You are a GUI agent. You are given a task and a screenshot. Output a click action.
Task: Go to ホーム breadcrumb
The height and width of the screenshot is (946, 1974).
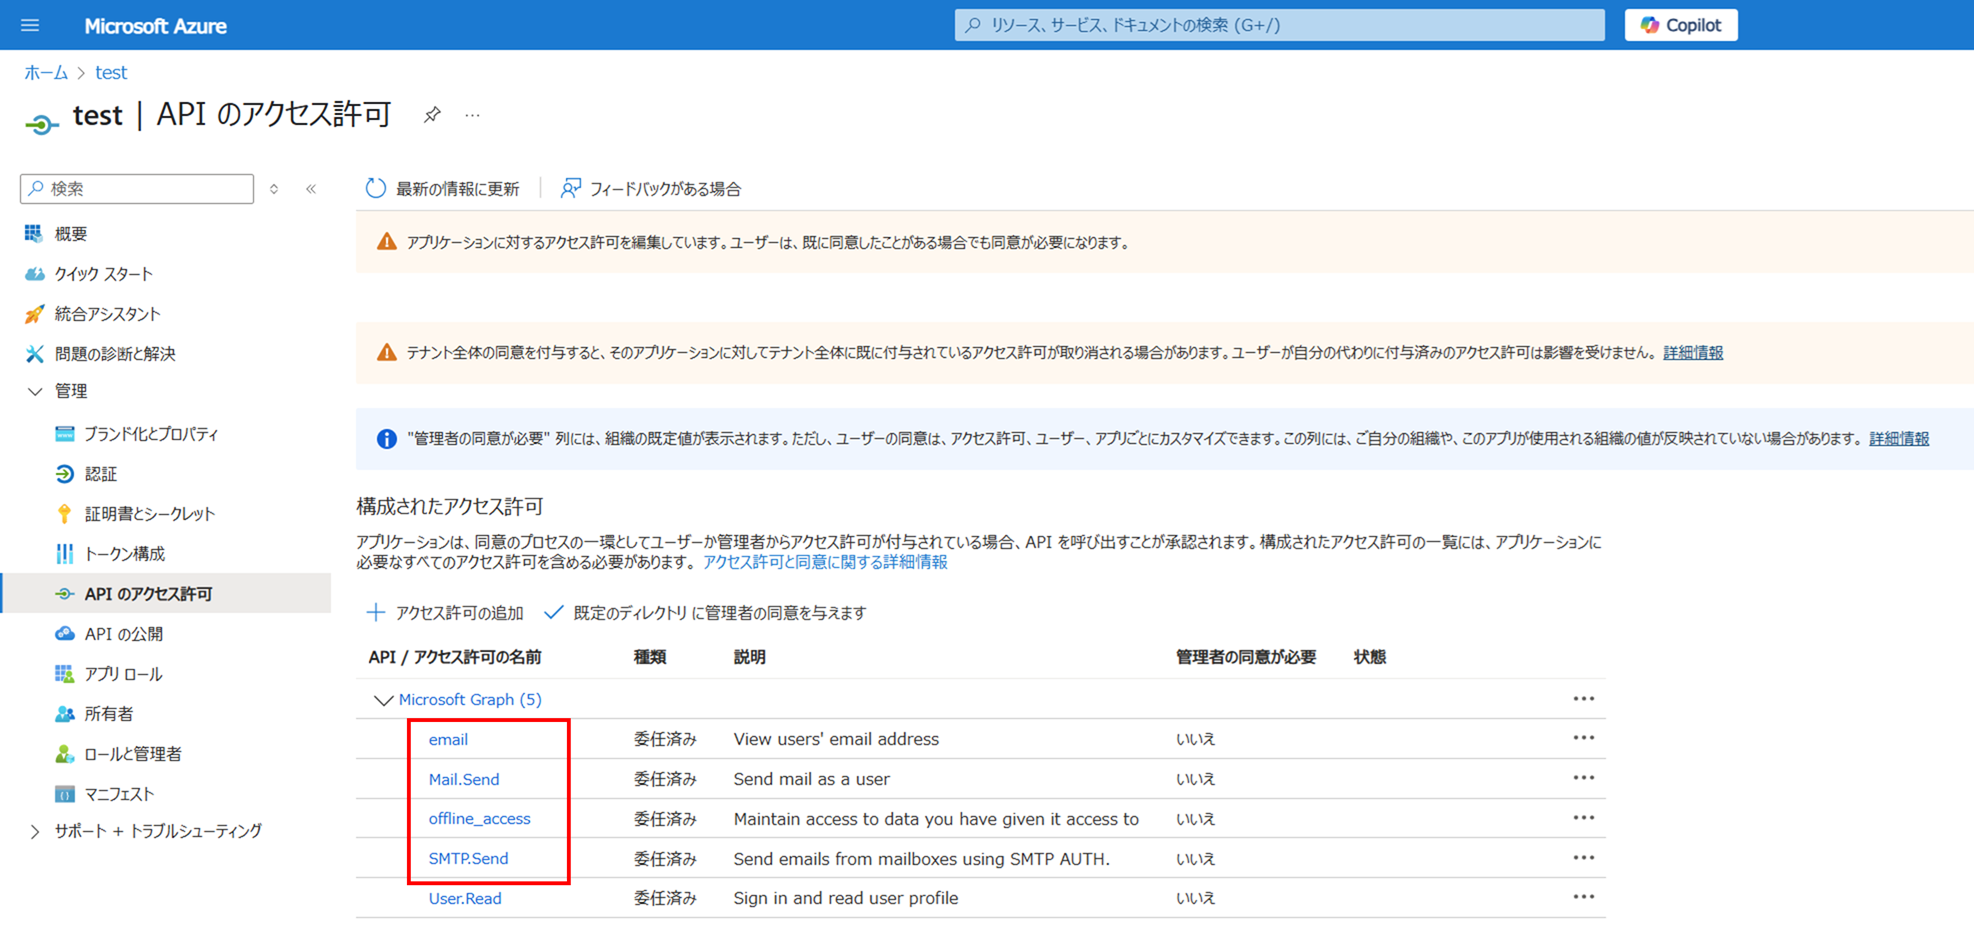click(x=46, y=72)
